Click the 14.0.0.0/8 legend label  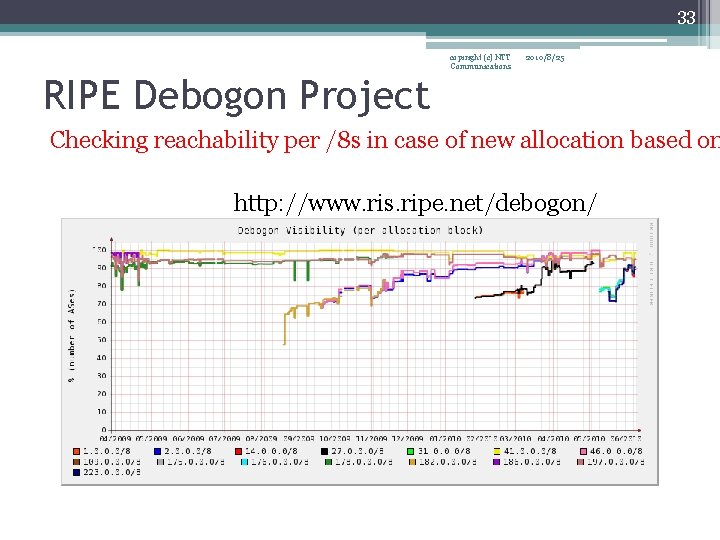point(271,452)
